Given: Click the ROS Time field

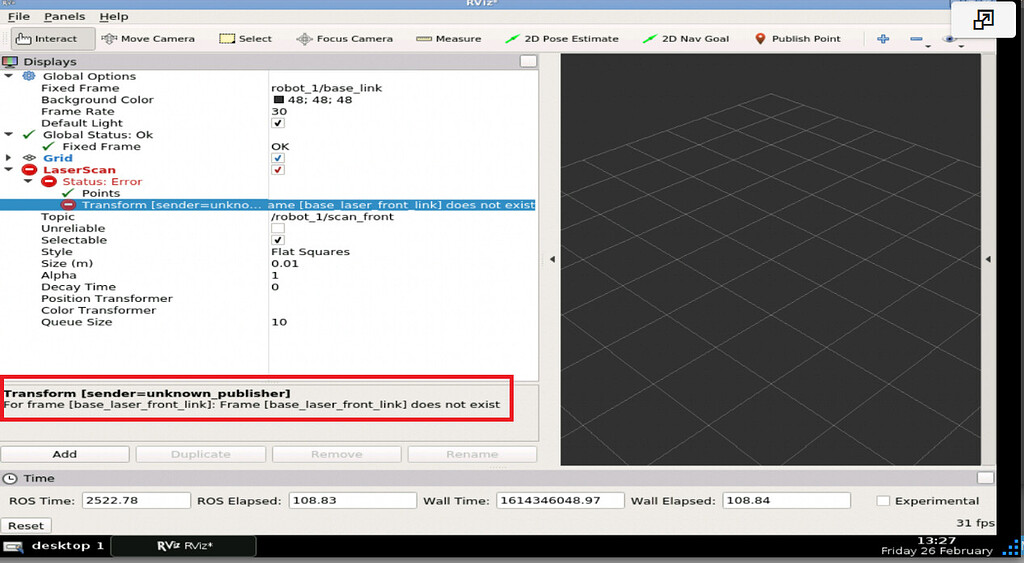Looking at the screenshot, I should click(x=136, y=501).
